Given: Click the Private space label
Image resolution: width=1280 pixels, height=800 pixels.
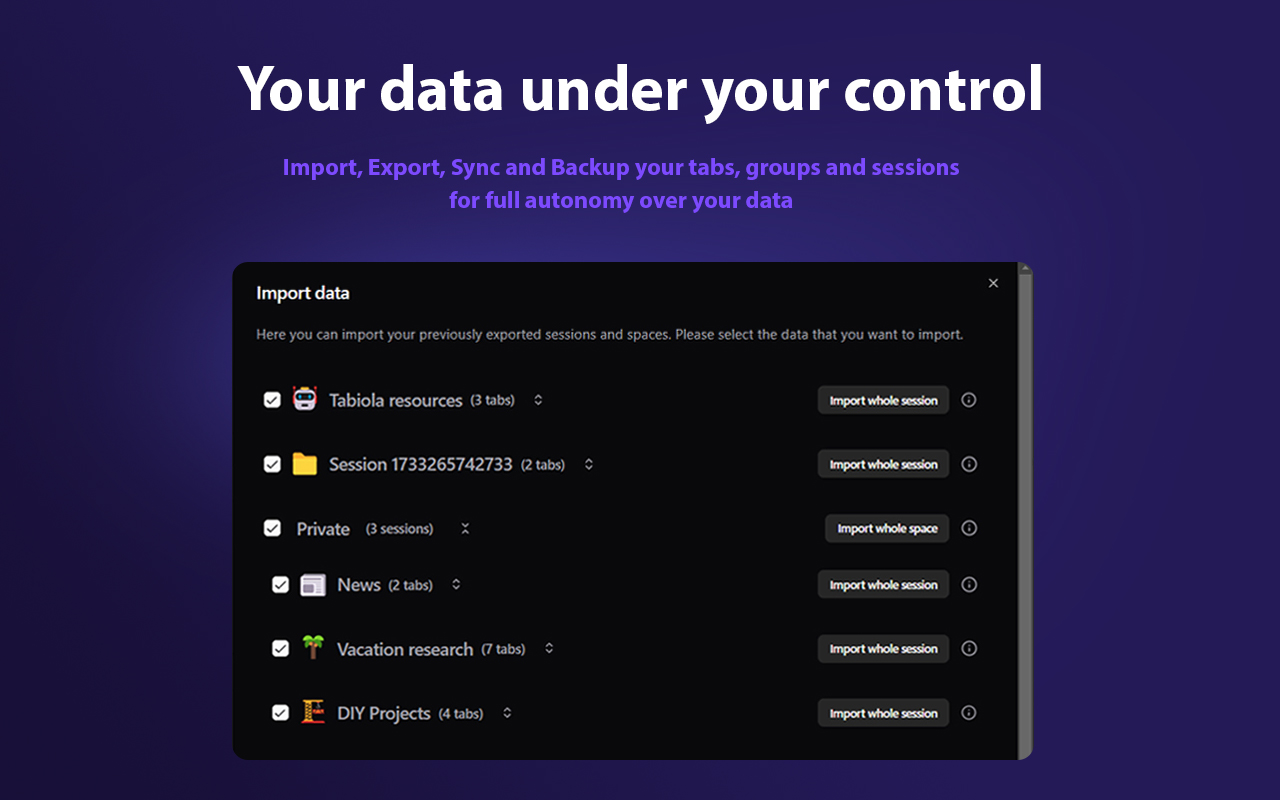Looking at the screenshot, I should tap(323, 529).
